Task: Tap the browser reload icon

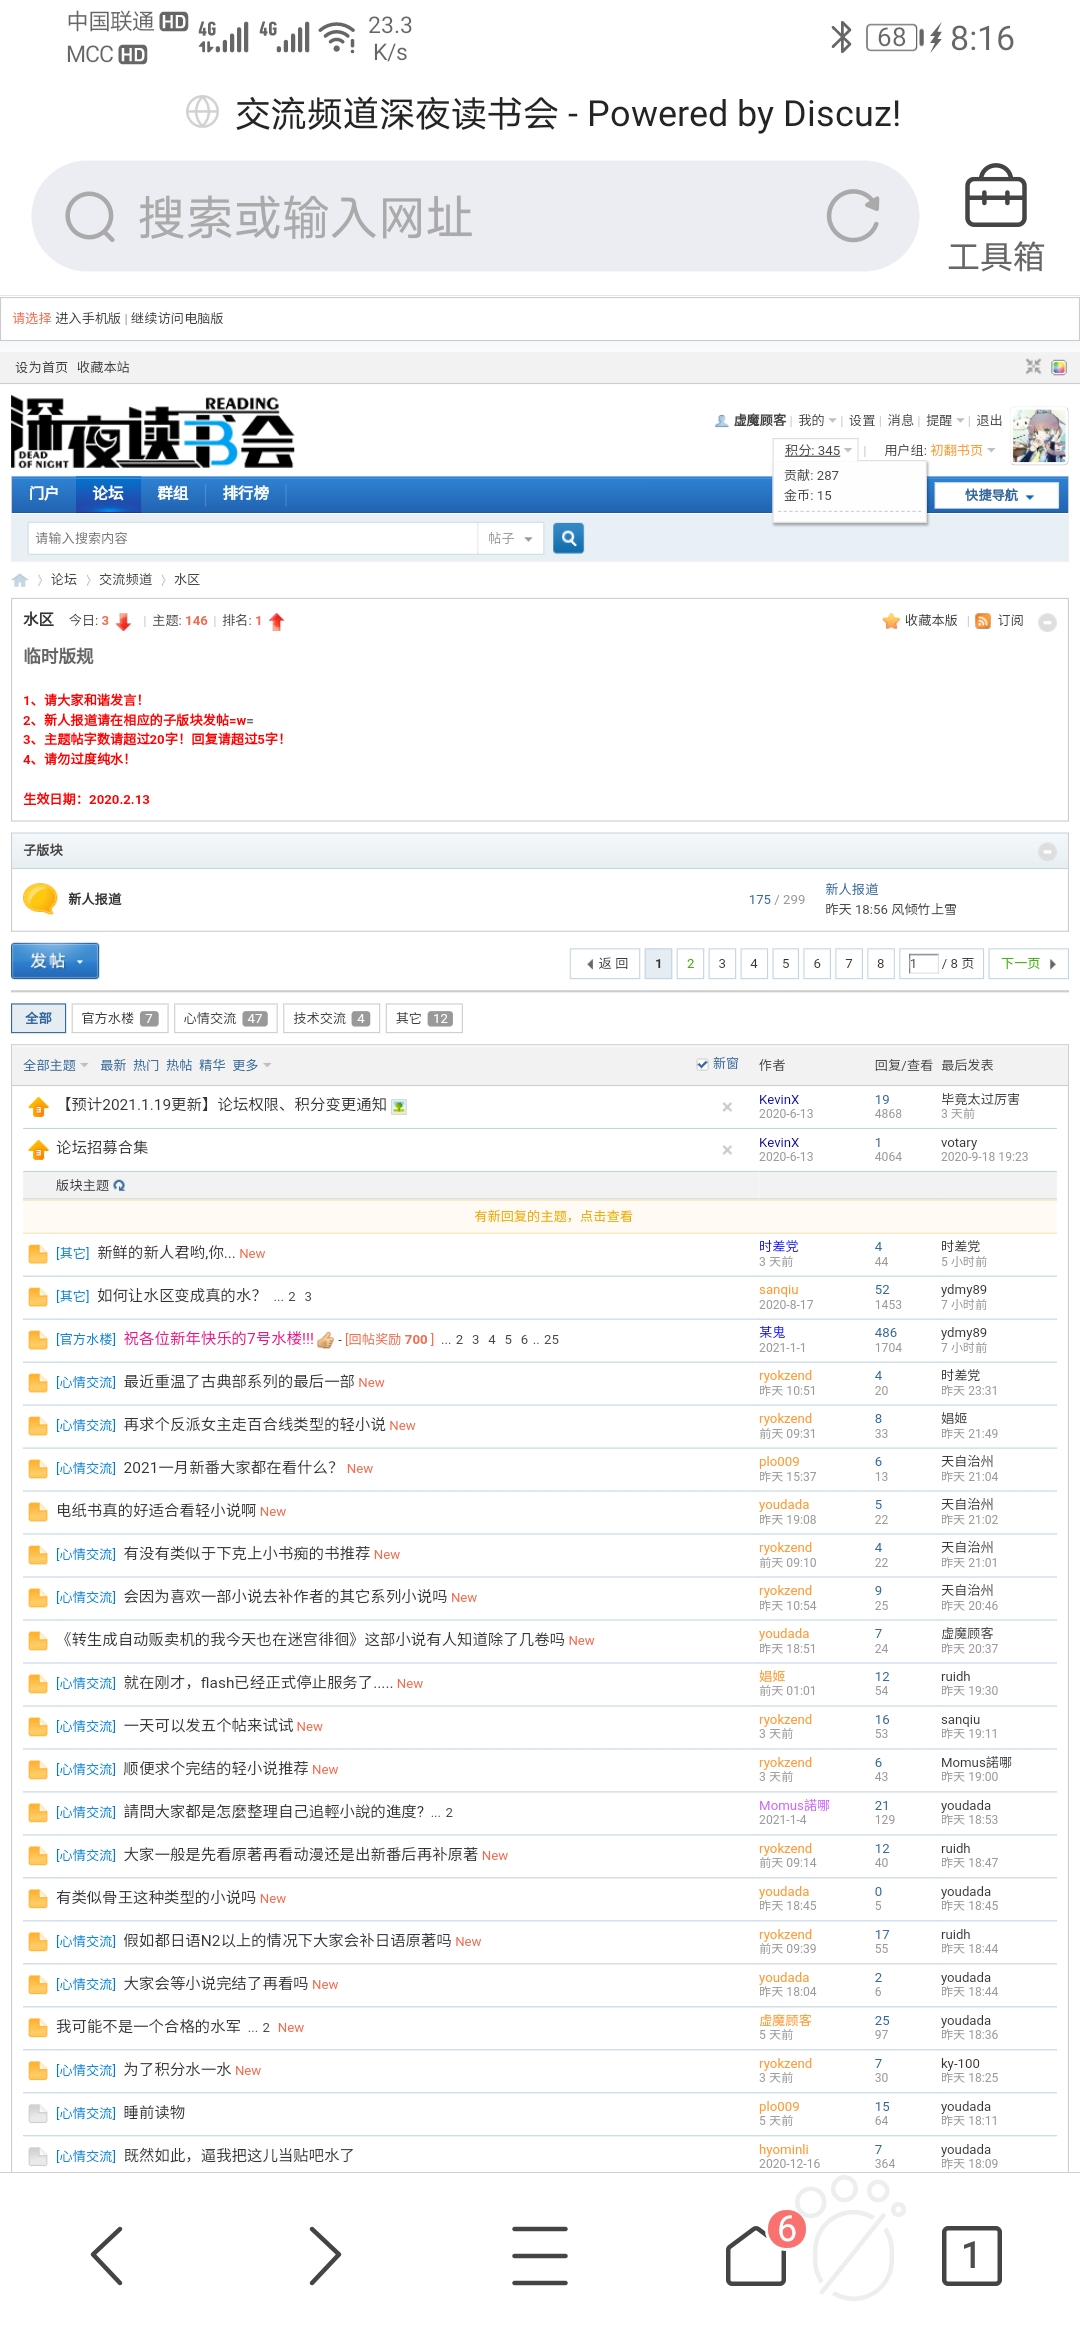Action: point(853,216)
